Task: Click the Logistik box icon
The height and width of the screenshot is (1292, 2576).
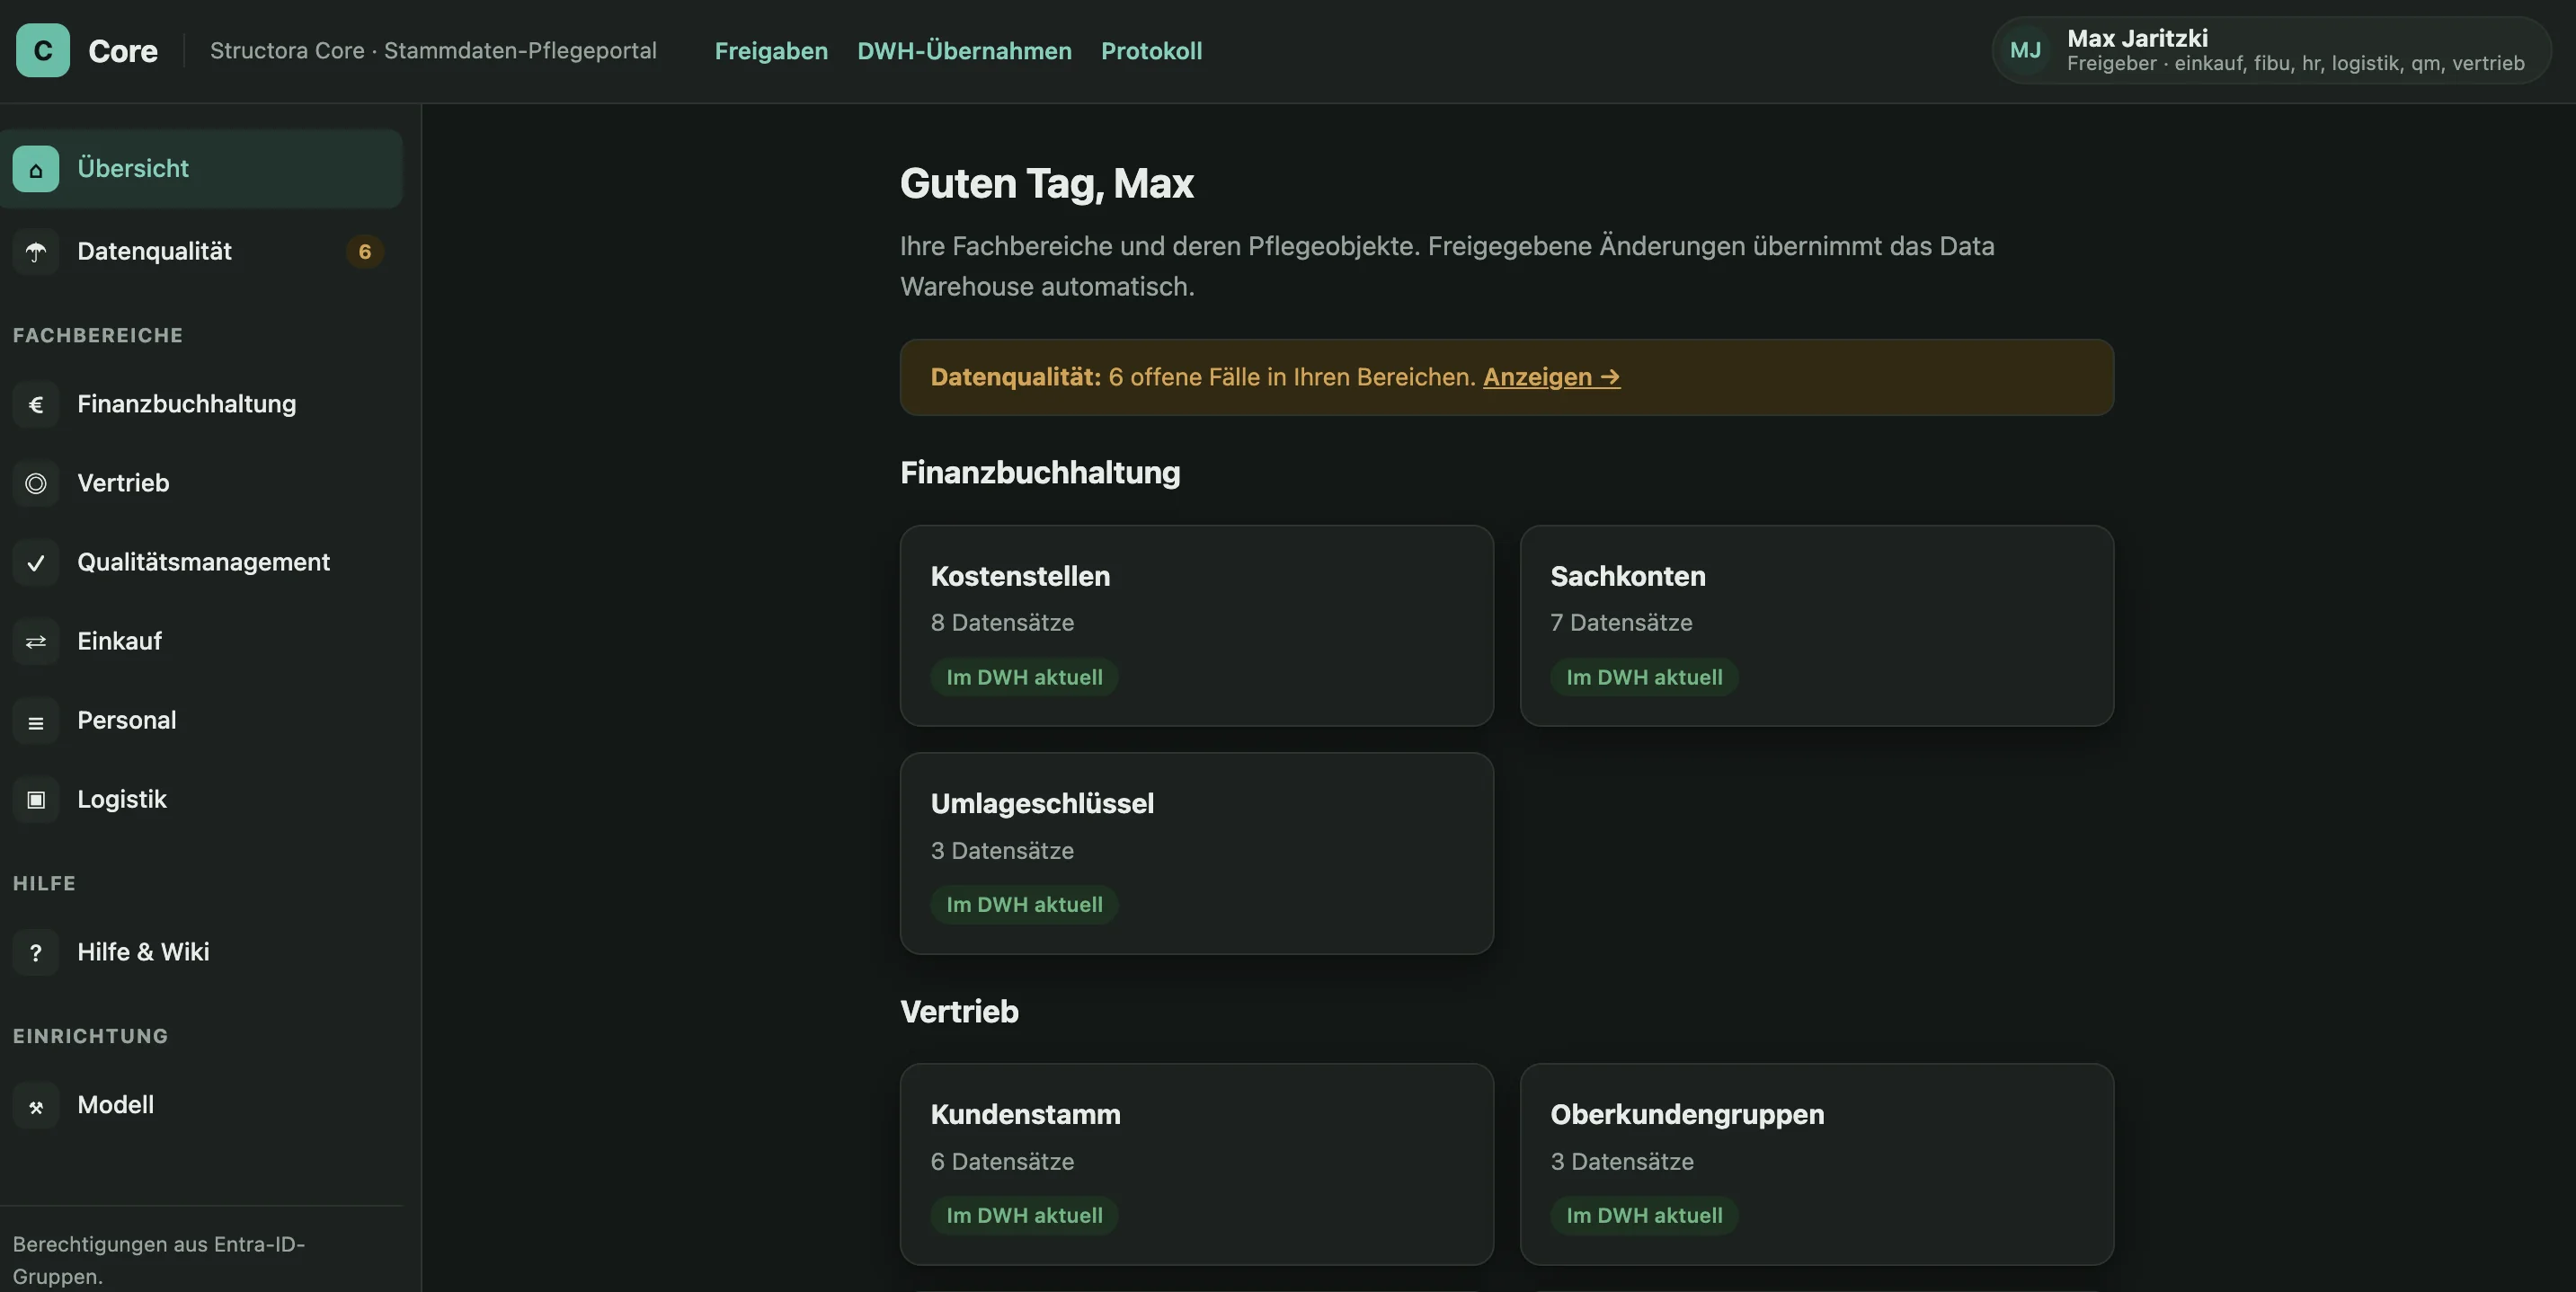Action: (36, 799)
